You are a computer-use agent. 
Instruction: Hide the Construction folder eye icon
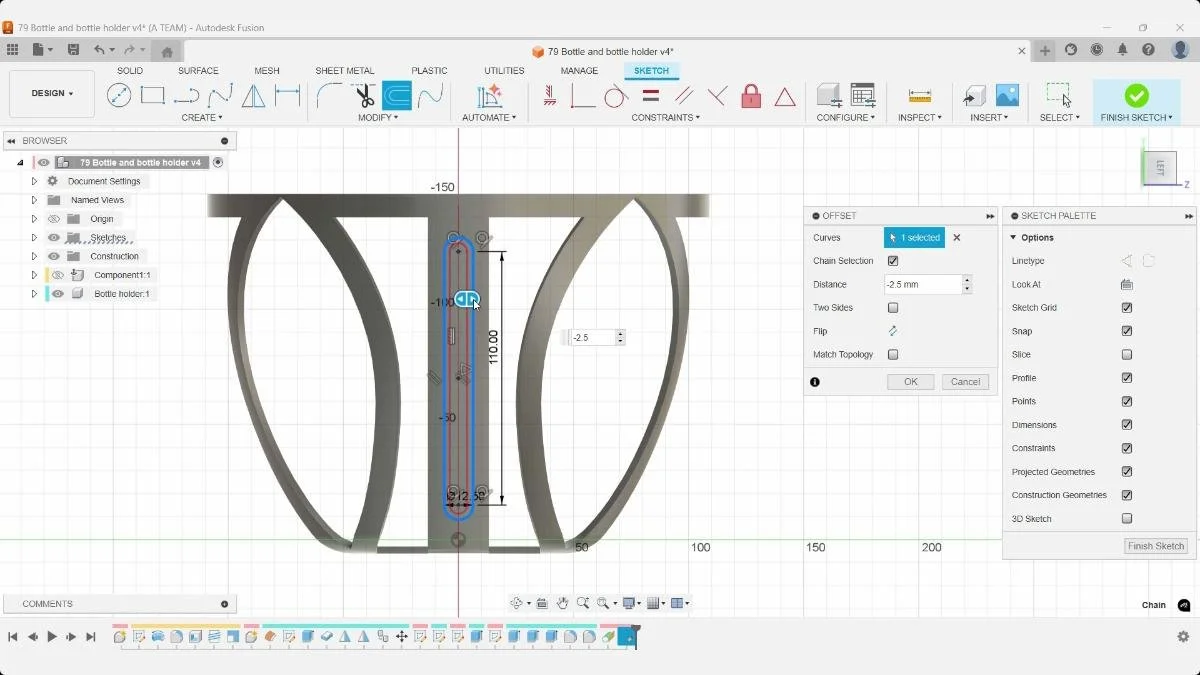coord(54,256)
